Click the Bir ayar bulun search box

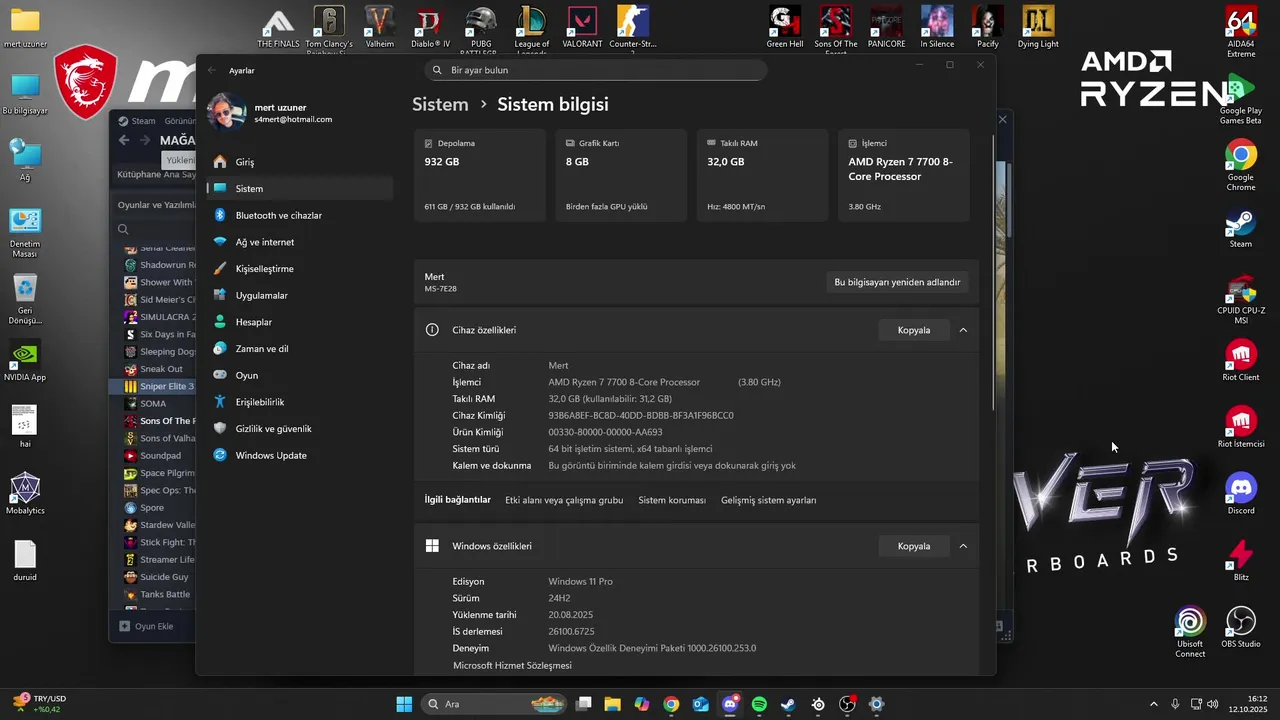[x=596, y=70]
